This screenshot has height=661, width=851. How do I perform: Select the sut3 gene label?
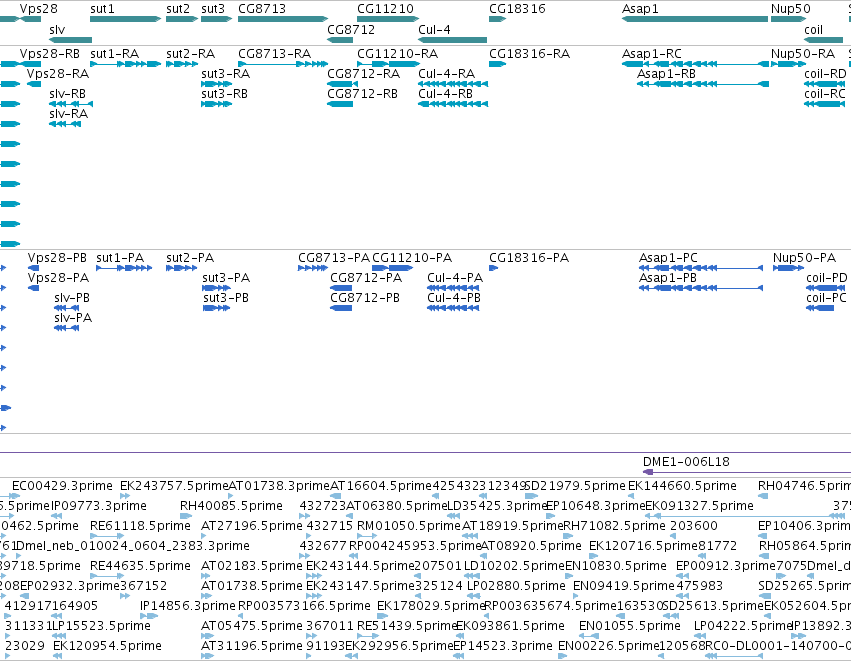pos(213,9)
